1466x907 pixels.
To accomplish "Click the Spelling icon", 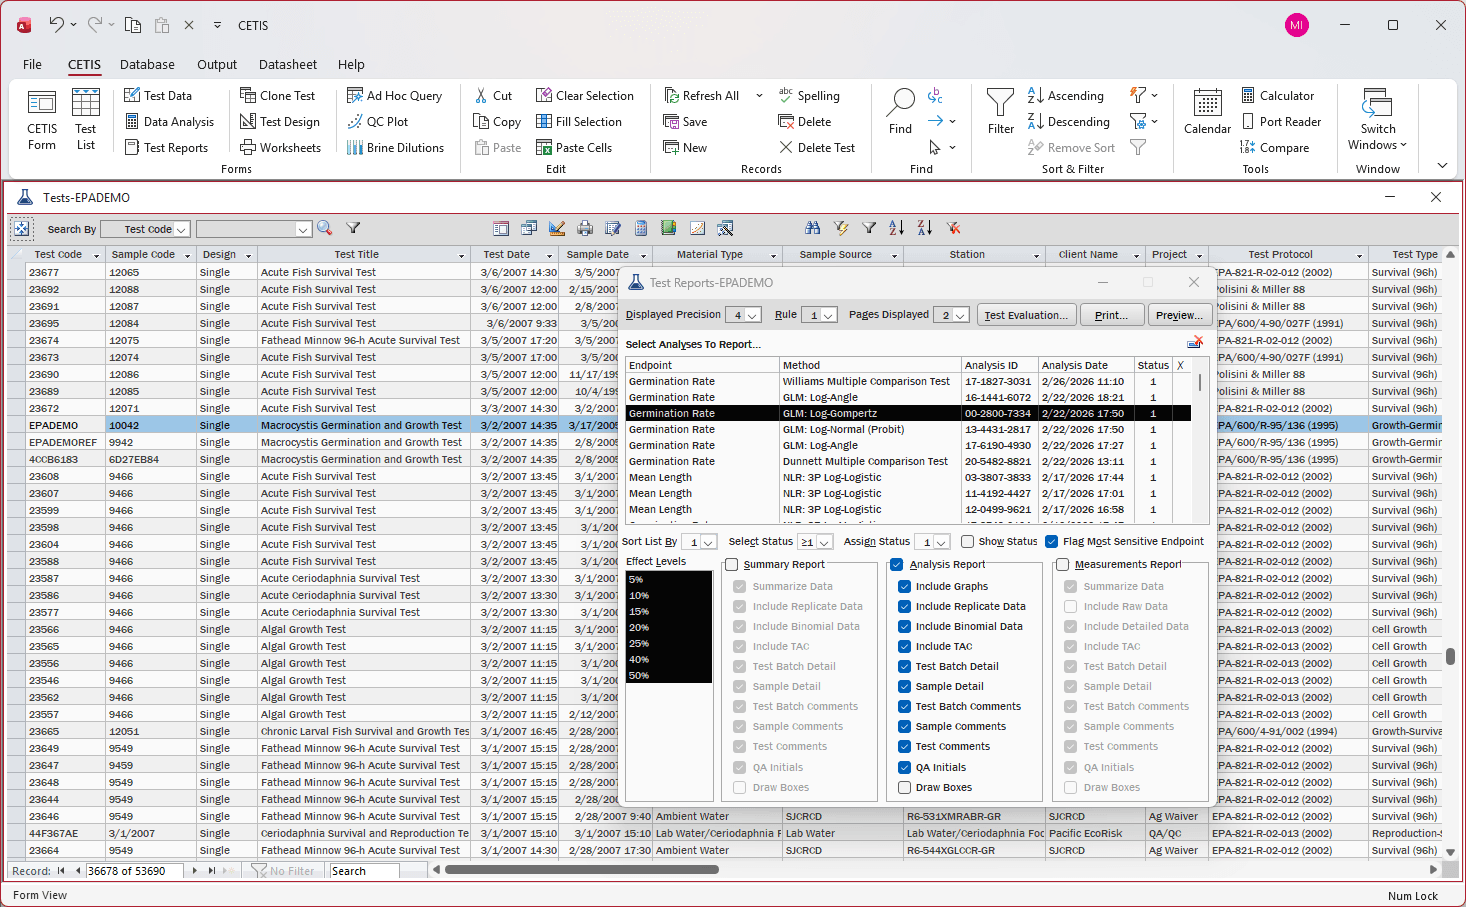I will point(786,95).
